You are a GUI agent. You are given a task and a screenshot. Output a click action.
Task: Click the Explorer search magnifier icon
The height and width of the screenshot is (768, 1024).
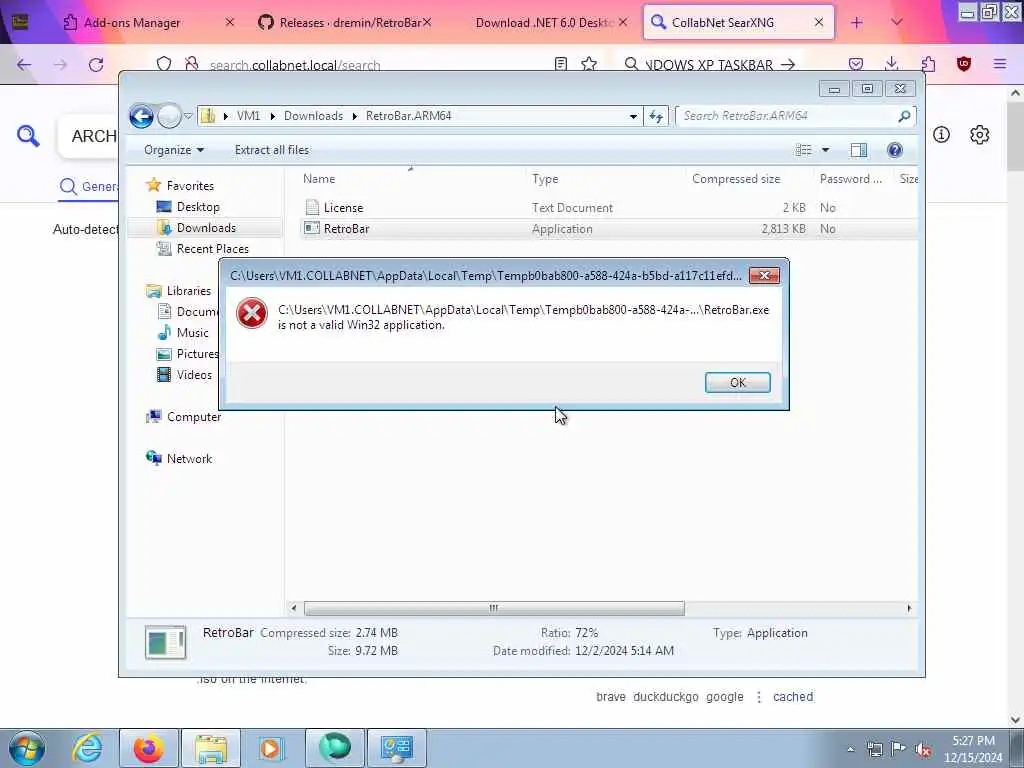pyautogui.click(x=904, y=116)
